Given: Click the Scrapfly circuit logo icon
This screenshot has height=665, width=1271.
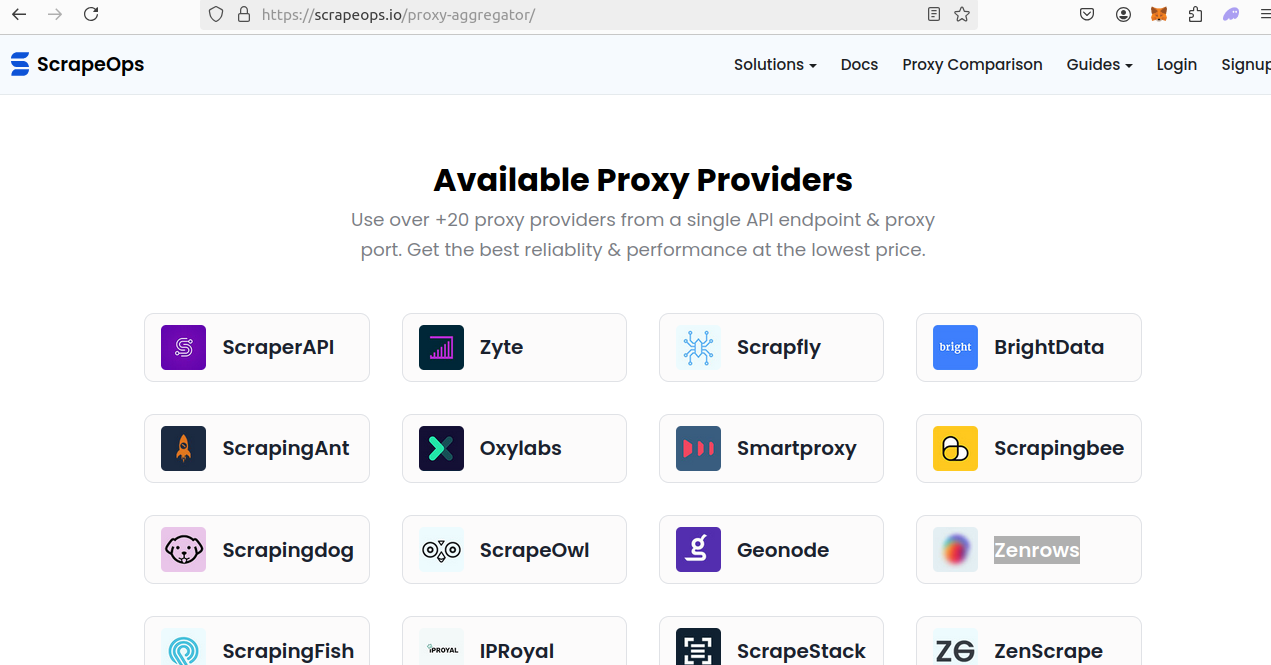Looking at the screenshot, I should coord(698,348).
